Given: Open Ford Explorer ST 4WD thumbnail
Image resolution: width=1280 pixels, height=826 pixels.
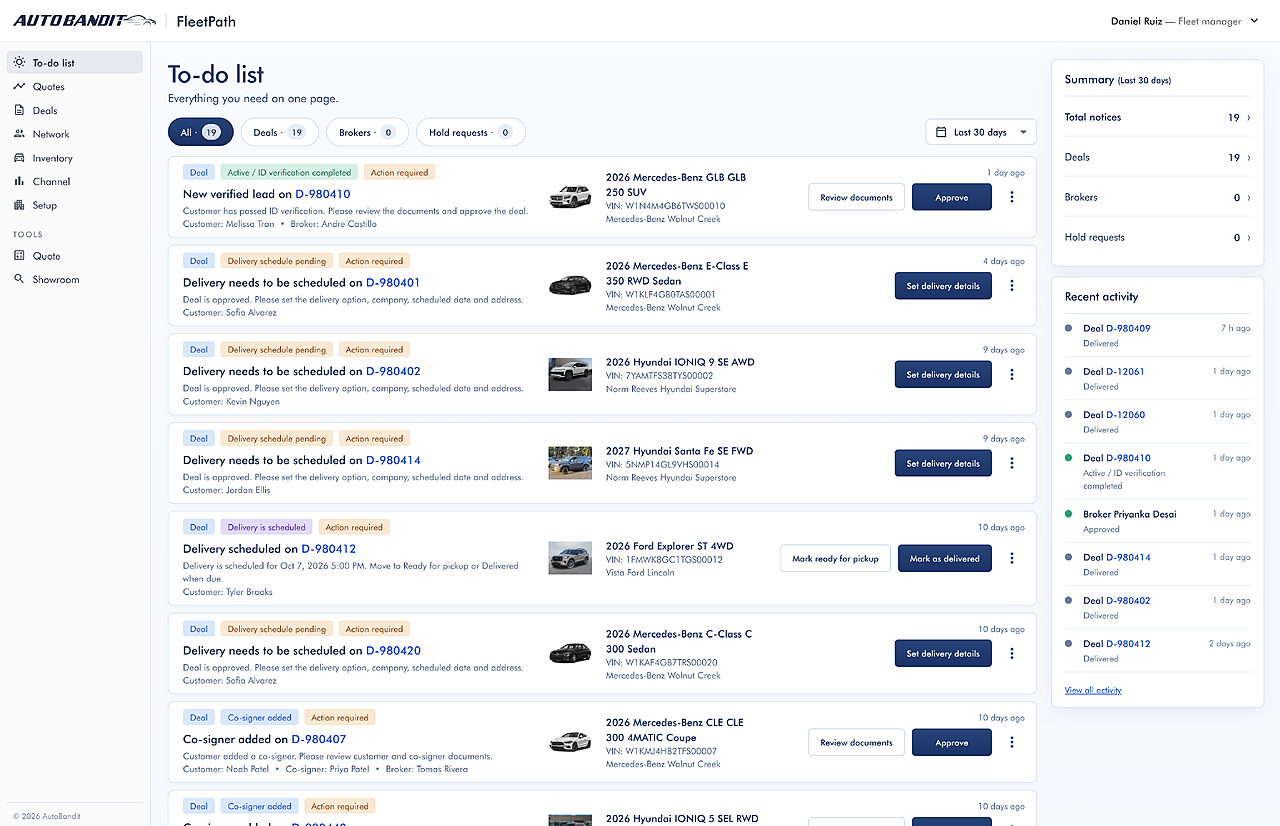Looking at the screenshot, I should click(x=570, y=558).
